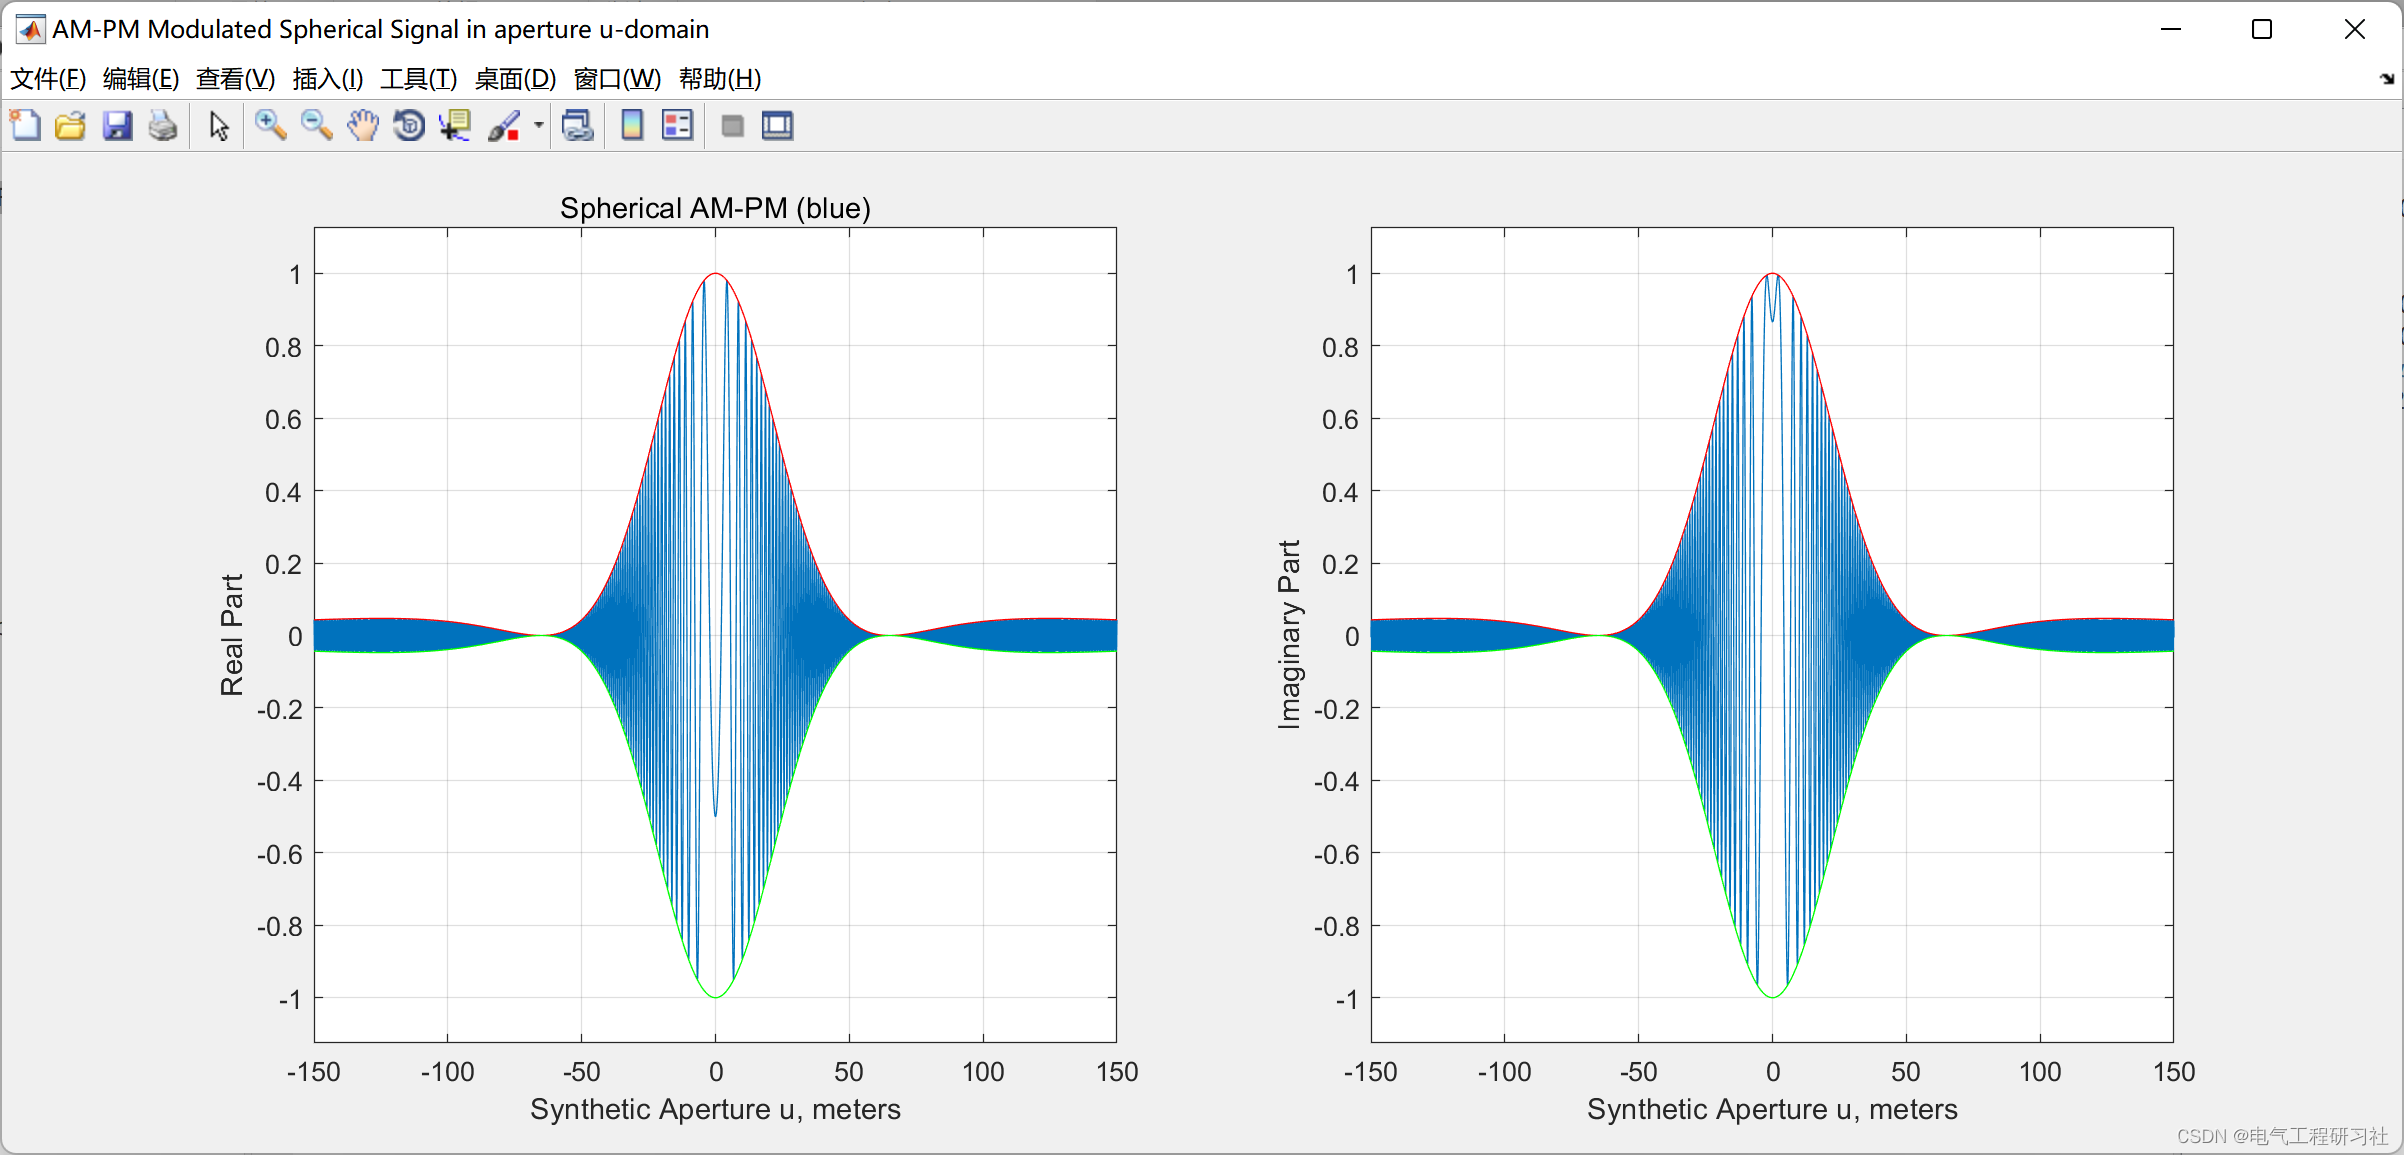Save the figure with the floppy icon
Viewport: 2404px width, 1155px height.
point(117,126)
